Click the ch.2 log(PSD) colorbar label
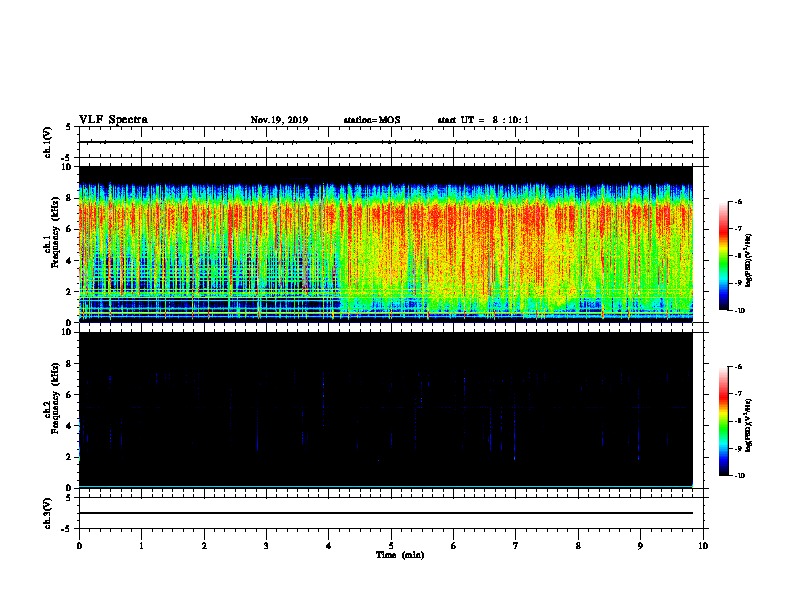 point(749,426)
